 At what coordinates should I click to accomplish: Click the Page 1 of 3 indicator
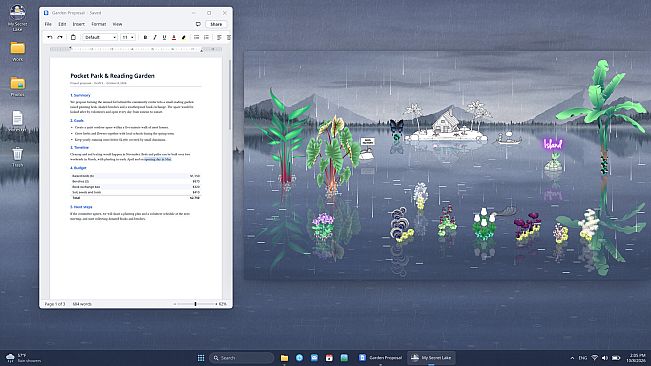55,304
